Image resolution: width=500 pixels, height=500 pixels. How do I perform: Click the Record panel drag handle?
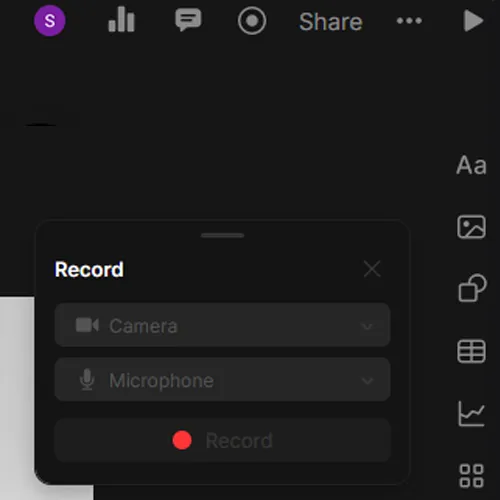point(222,235)
